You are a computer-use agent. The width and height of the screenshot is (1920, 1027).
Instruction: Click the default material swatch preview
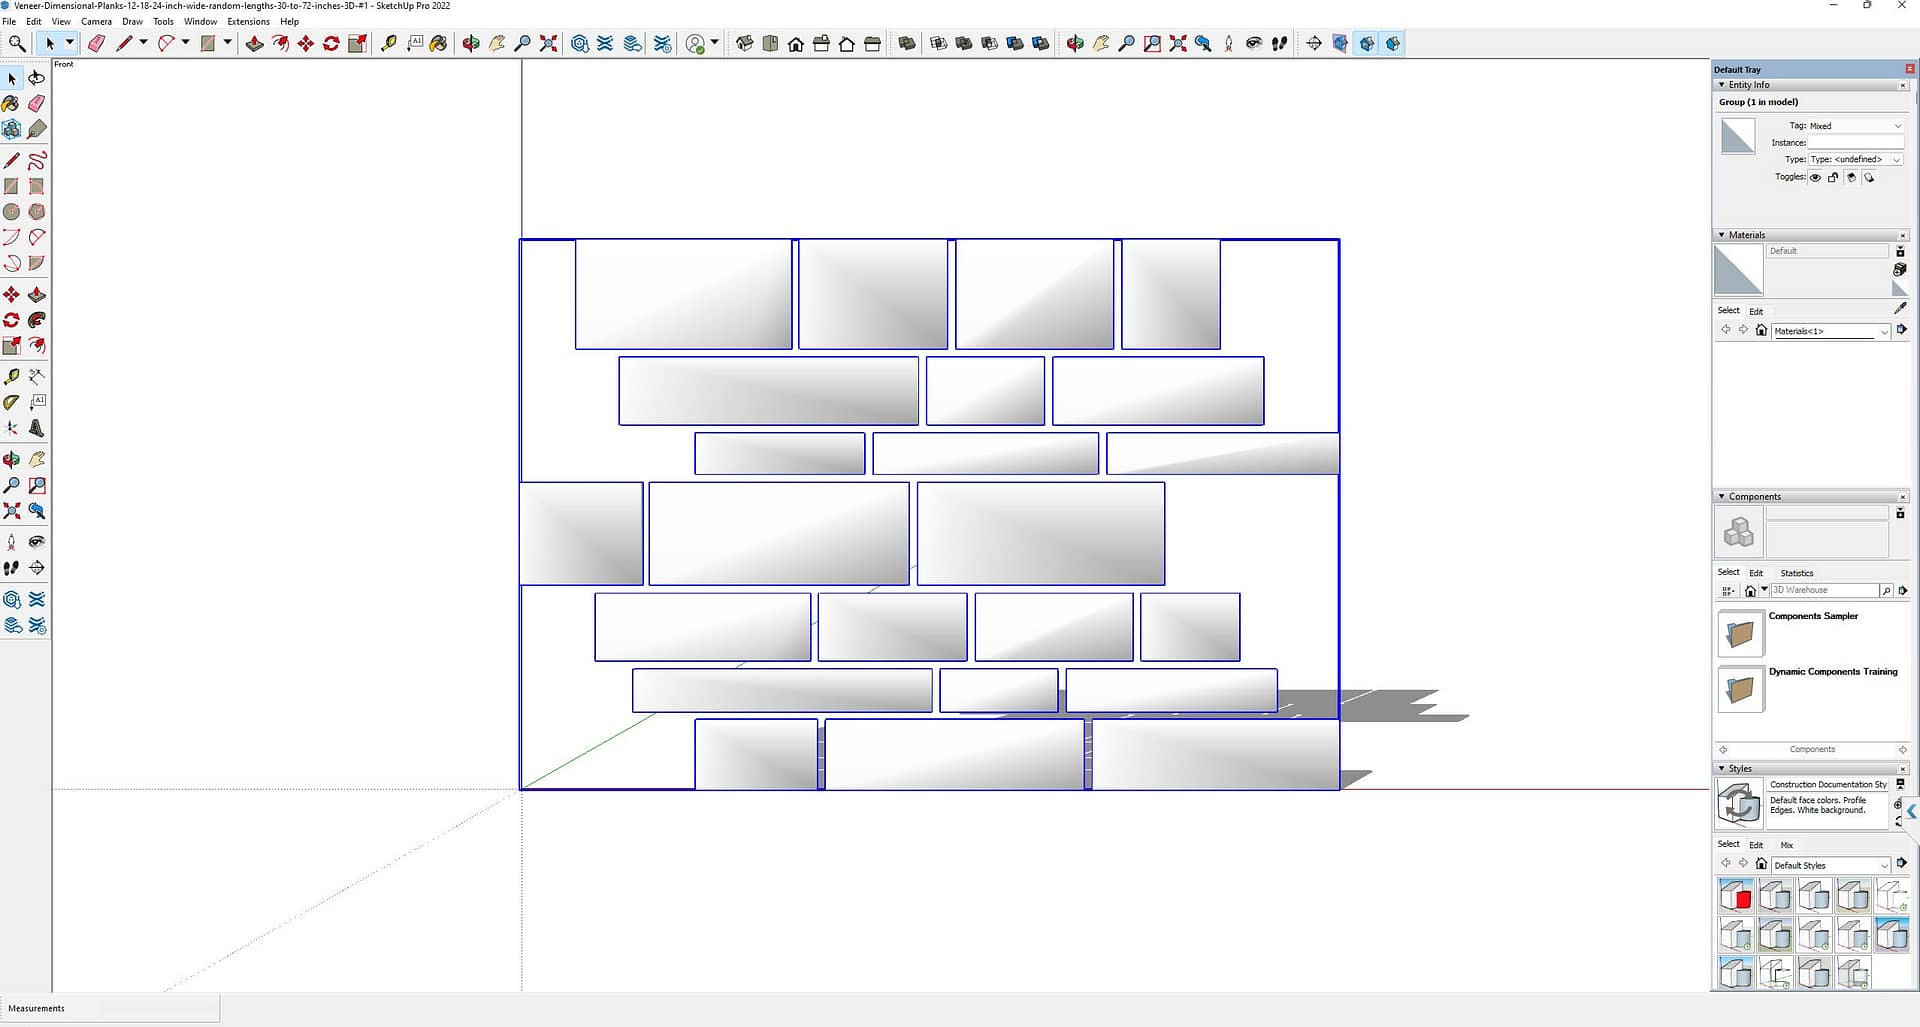tap(1738, 270)
